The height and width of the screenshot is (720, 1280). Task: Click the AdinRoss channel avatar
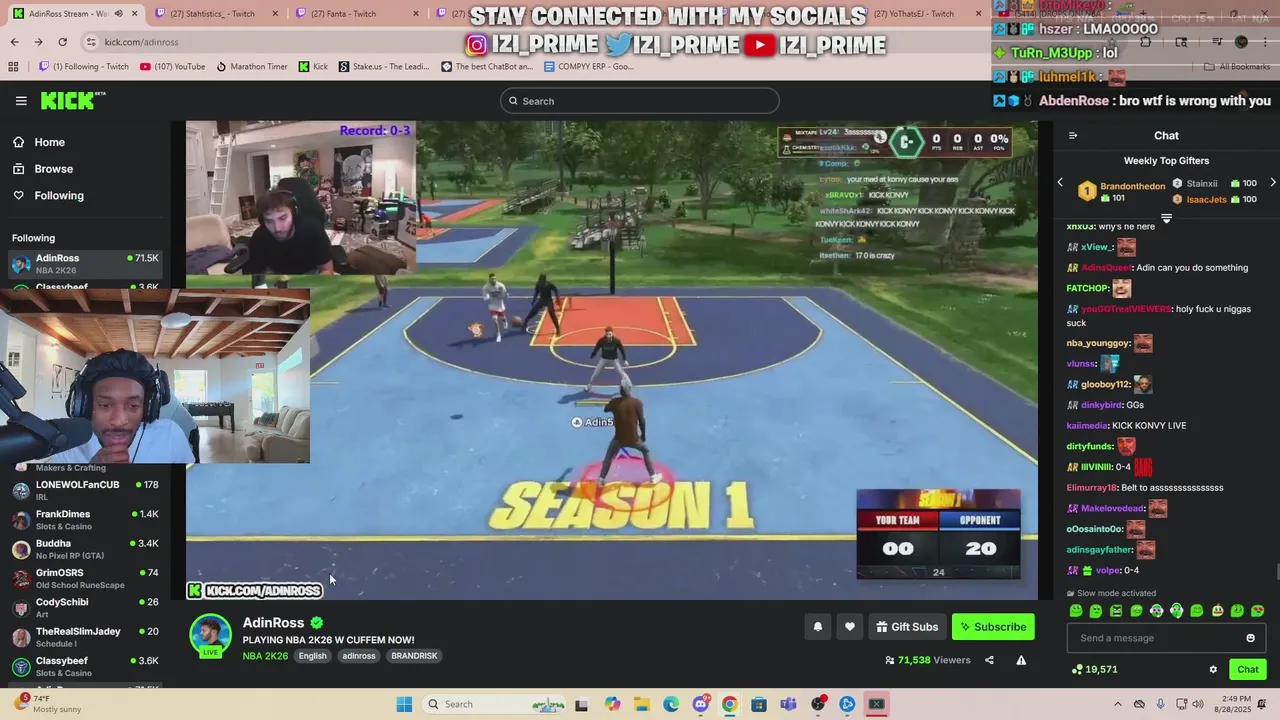coord(210,636)
